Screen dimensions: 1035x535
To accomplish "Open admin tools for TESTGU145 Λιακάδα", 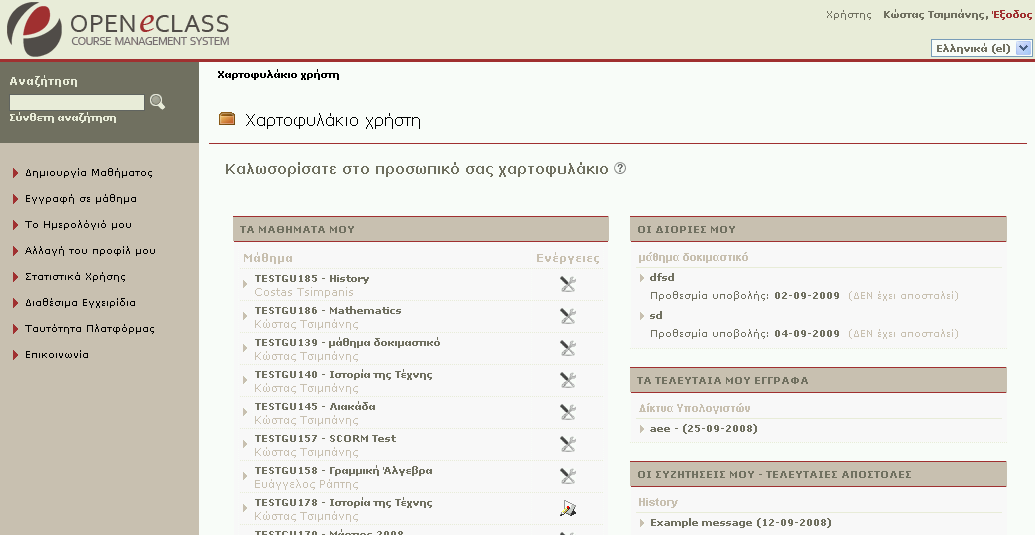I will 568,412.
